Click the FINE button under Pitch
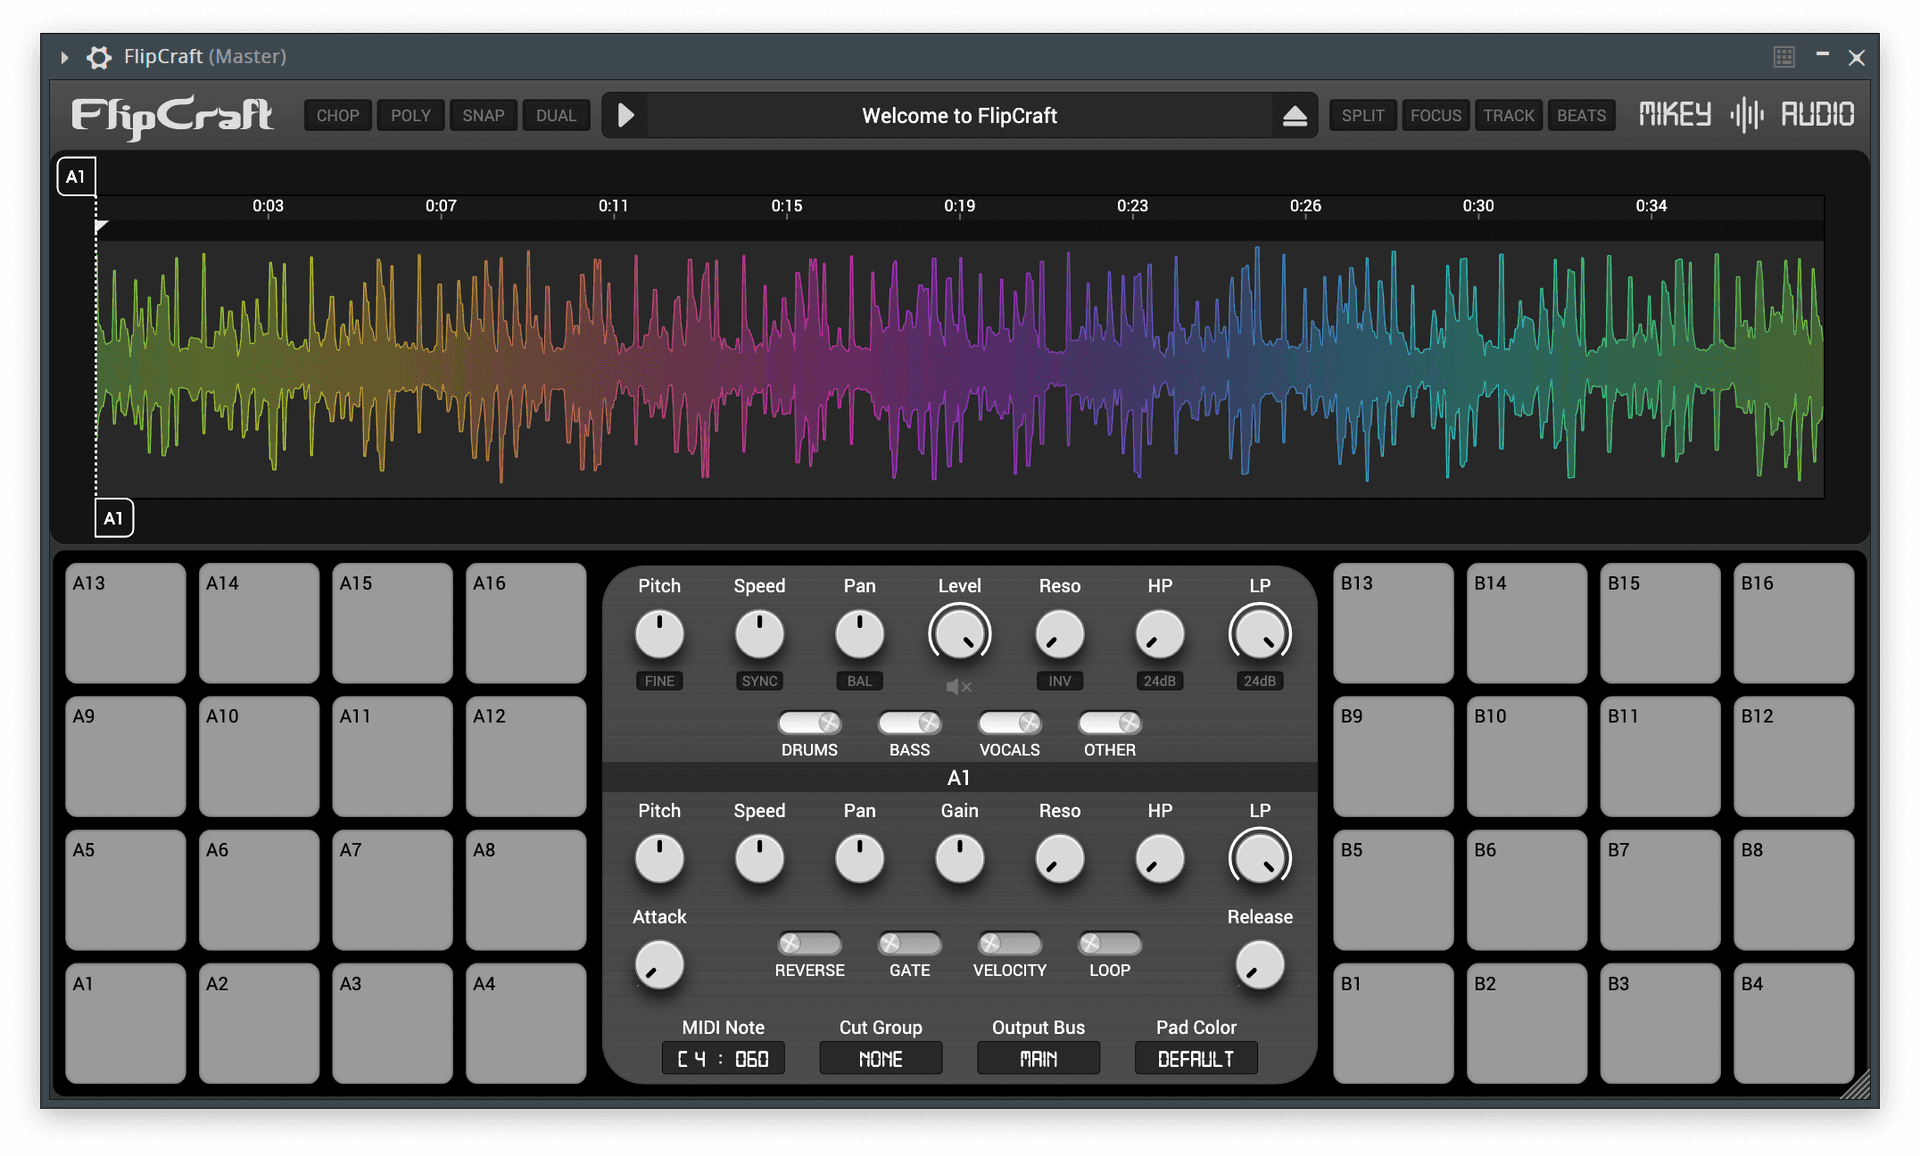 660,681
